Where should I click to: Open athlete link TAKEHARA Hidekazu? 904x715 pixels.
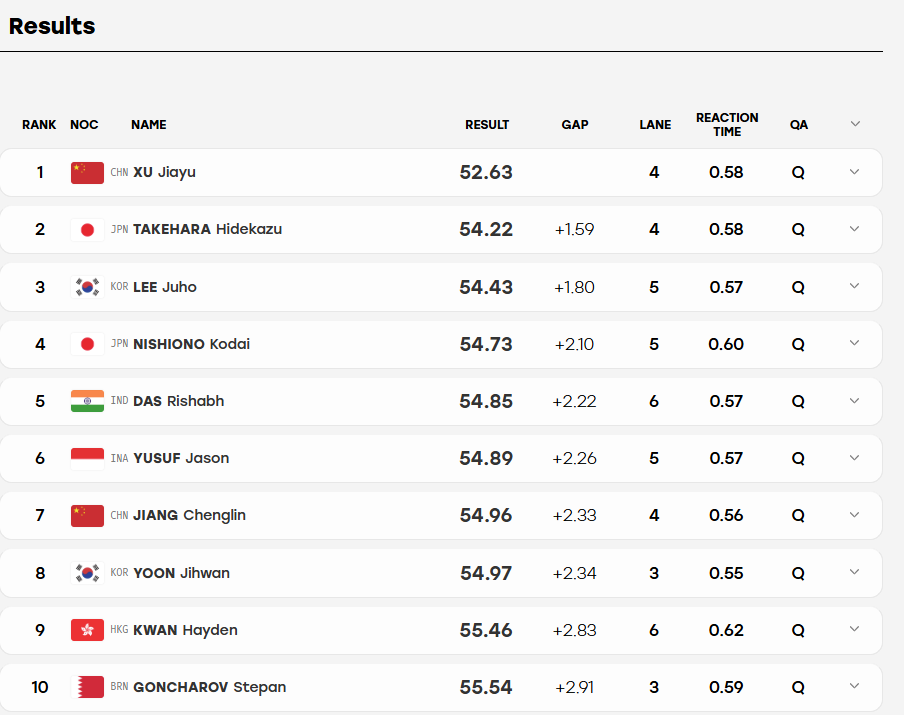click(x=208, y=229)
